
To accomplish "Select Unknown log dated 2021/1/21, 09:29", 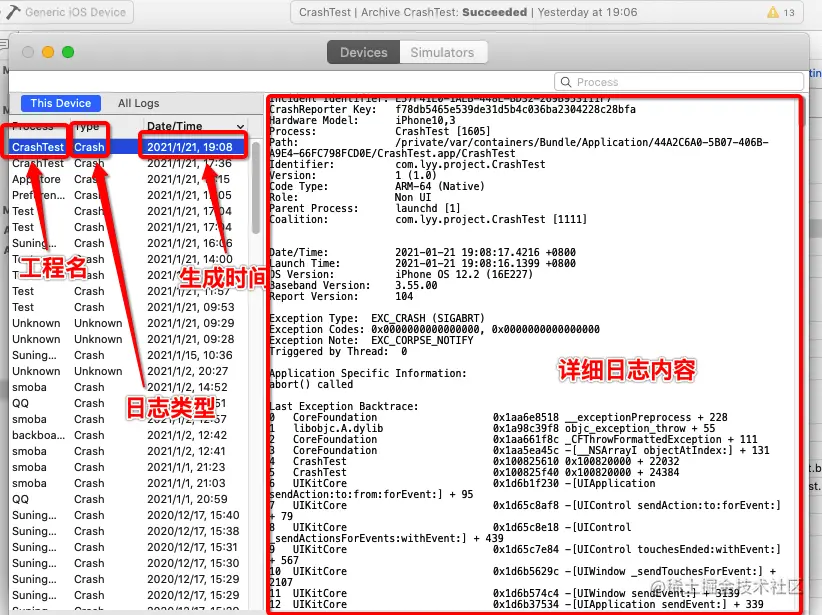I will pyautogui.click(x=128, y=323).
